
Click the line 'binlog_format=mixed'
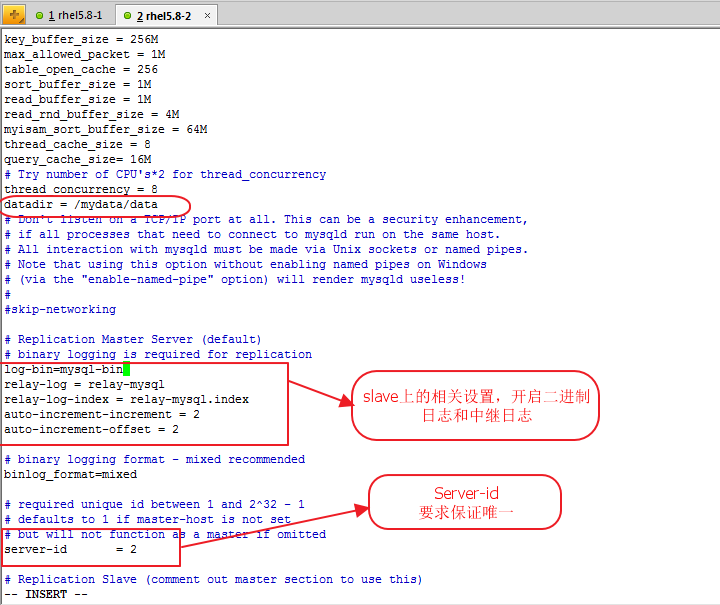pos(70,475)
